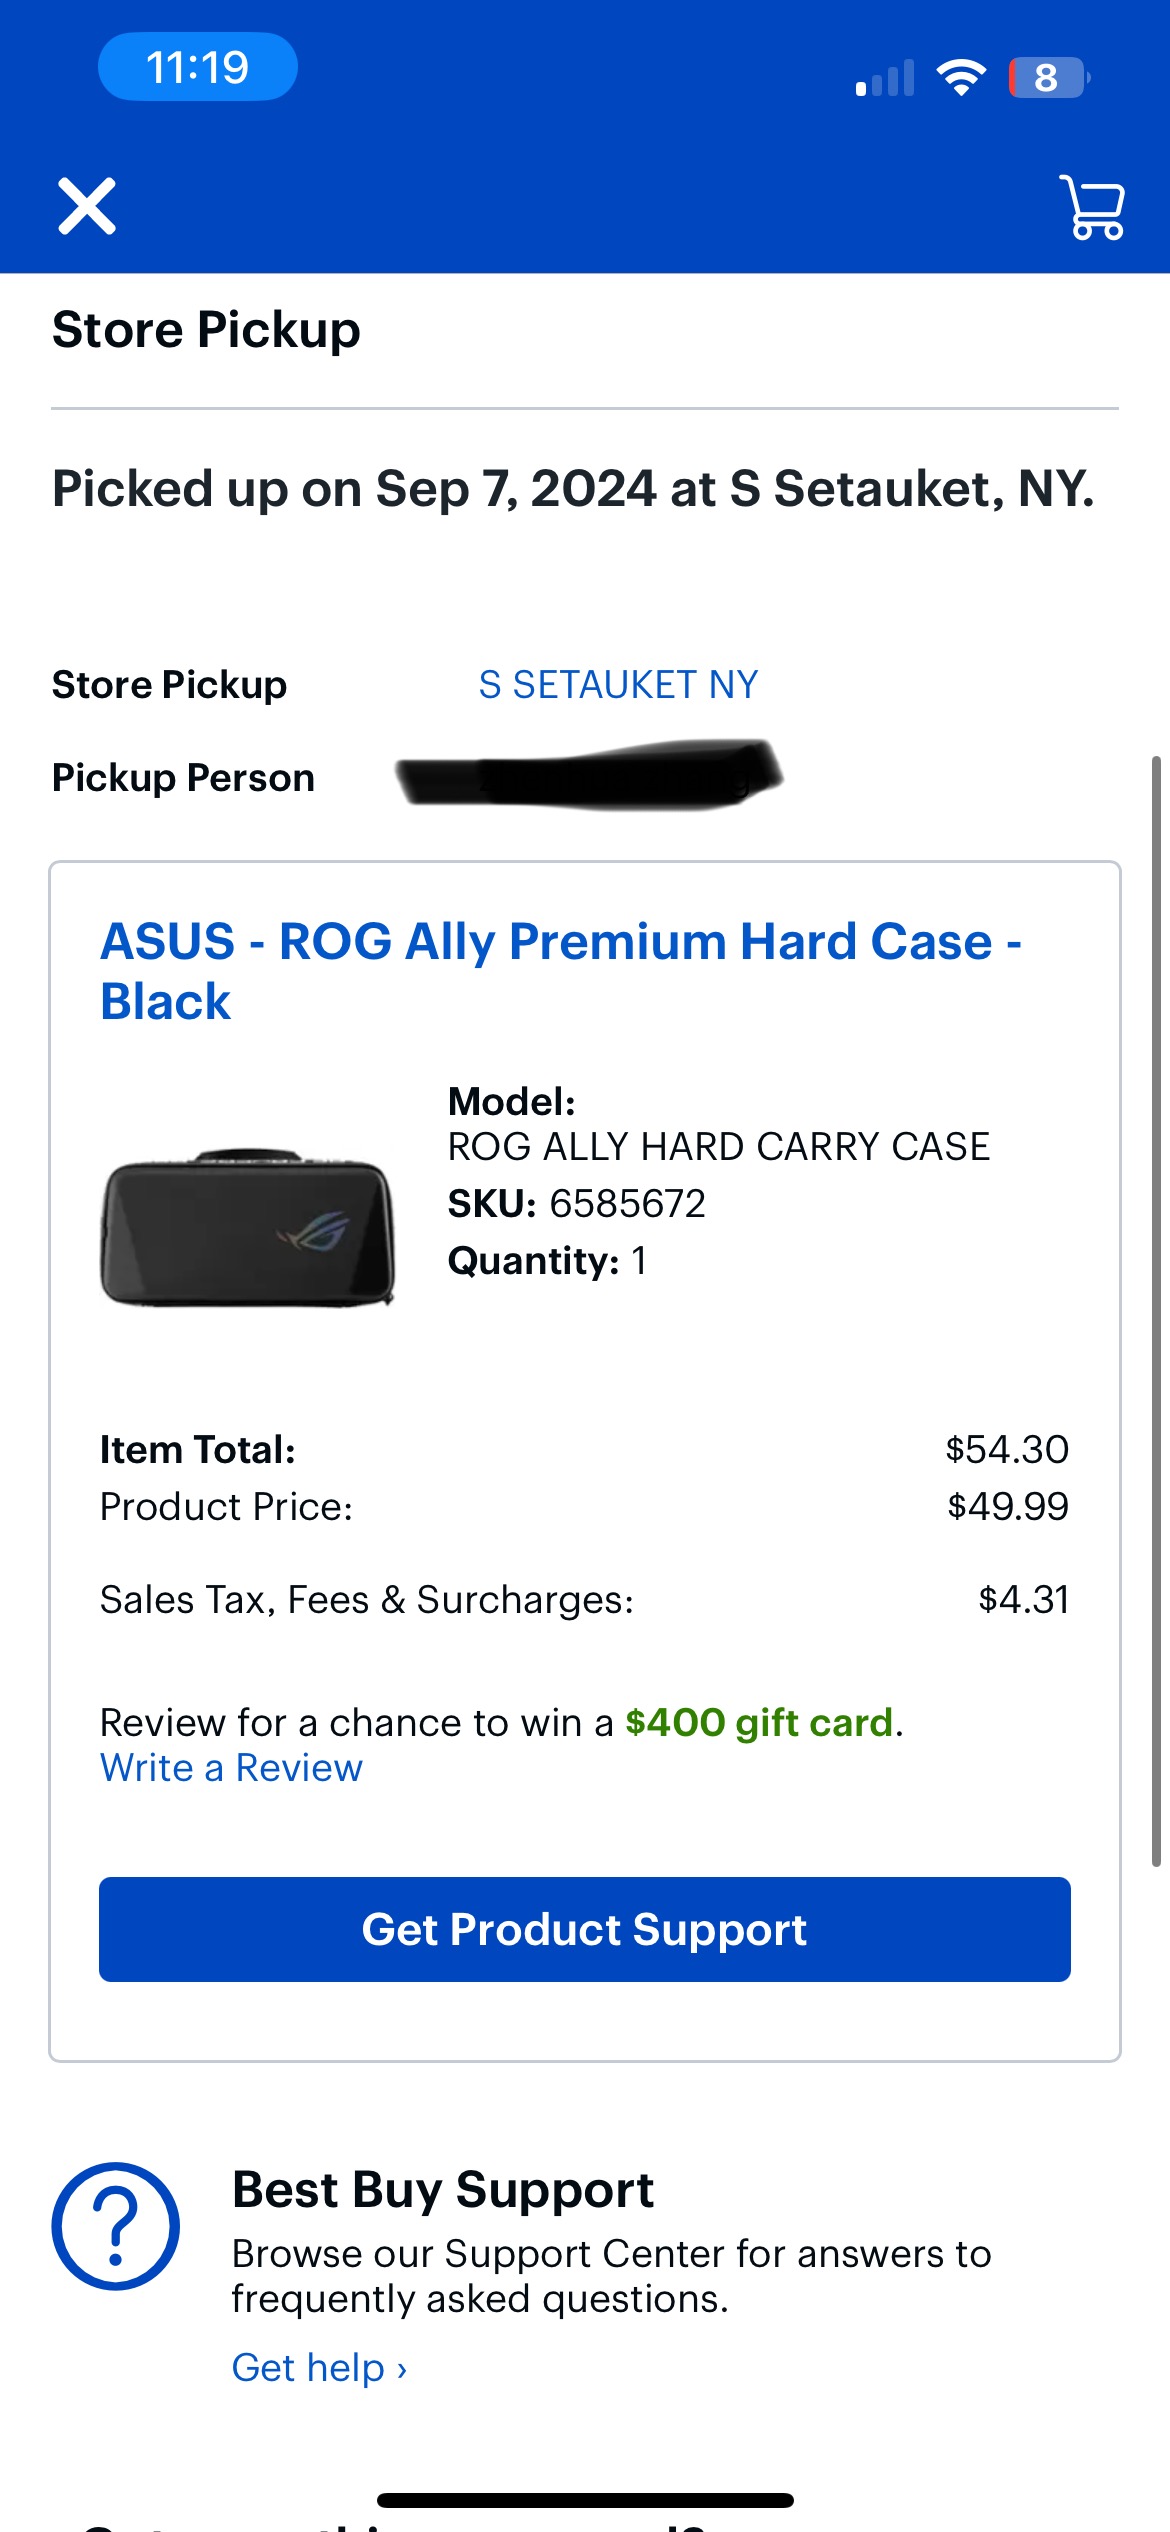Tap the home indicator bar
Image resolution: width=1170 pixels, height=2532 pixels.
[585, 2500]
